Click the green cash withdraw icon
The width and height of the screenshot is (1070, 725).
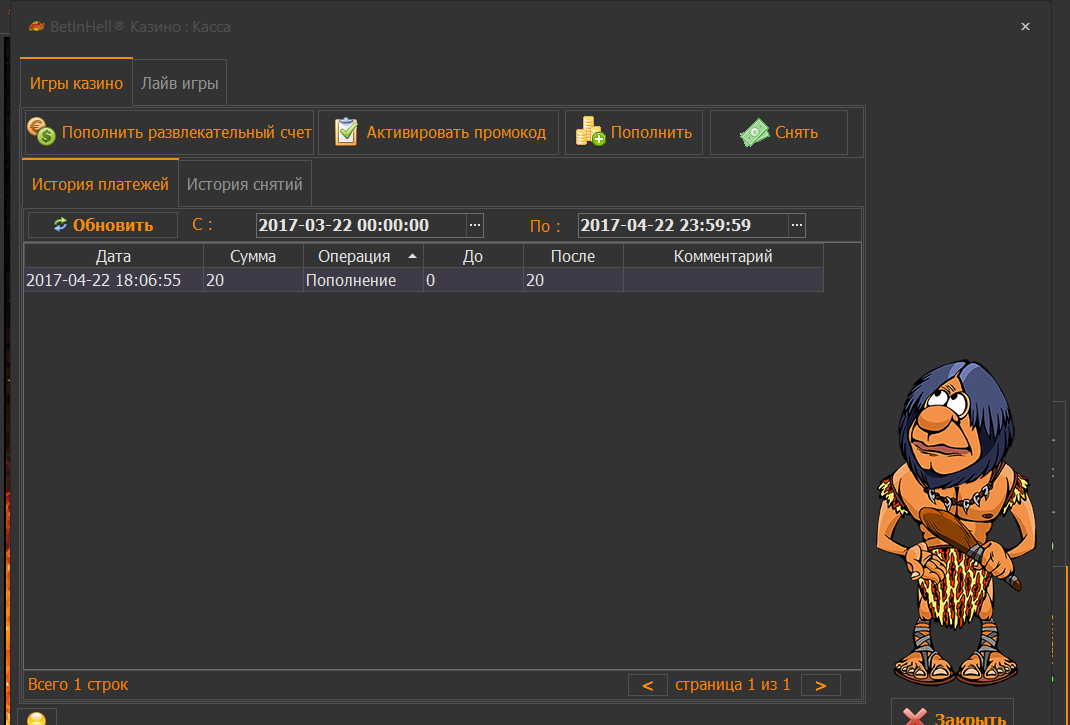click(x=755, y=132)
